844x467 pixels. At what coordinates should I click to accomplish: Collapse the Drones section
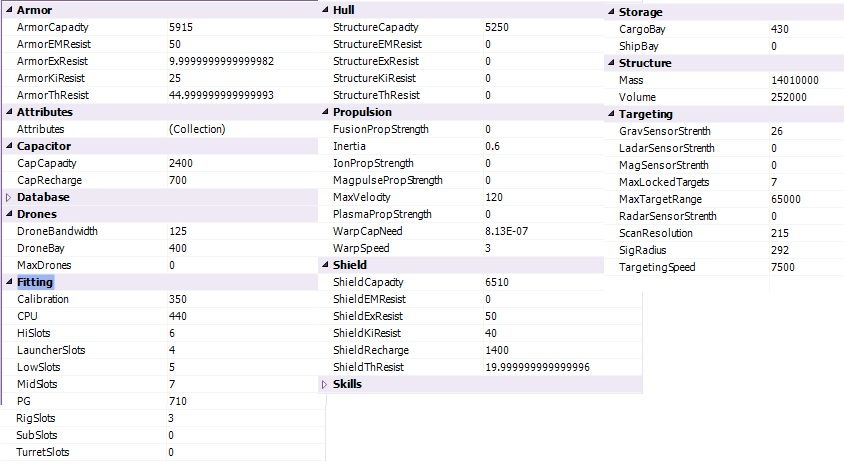[9, 215]
